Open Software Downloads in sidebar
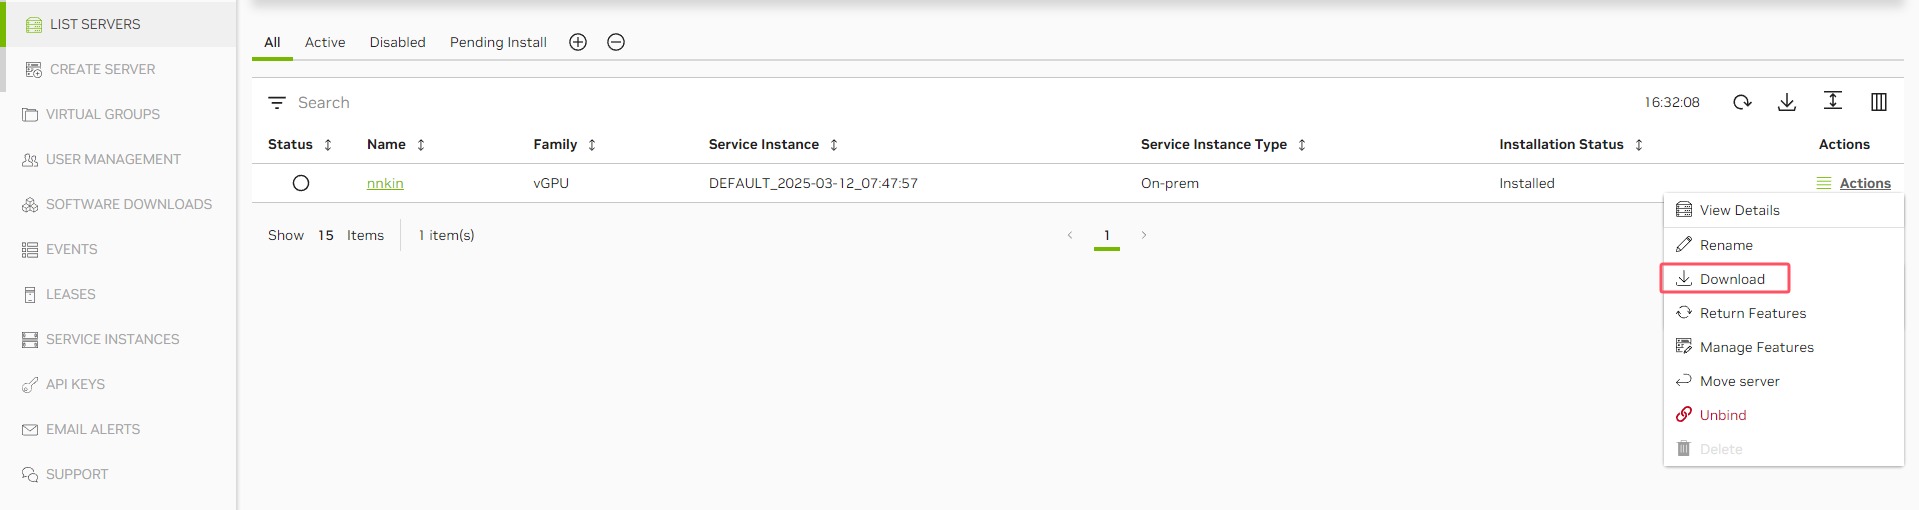 pyautogui.click(x=128, y=204)
